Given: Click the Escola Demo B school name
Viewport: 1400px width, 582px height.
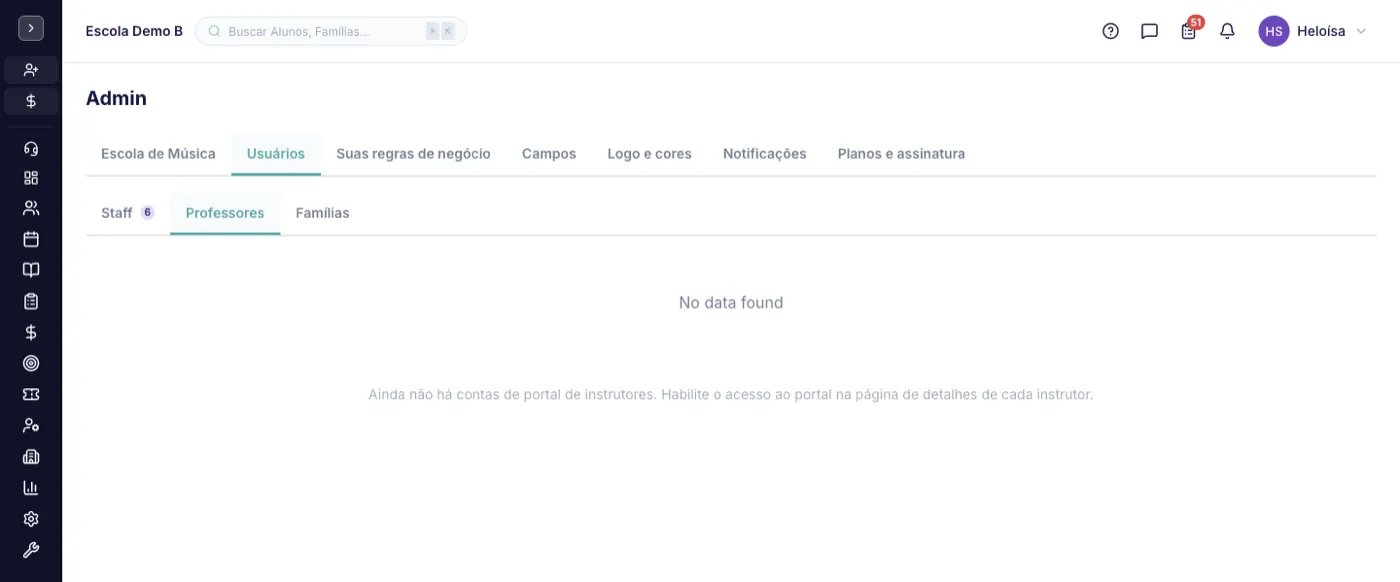Looking at the screenshot, I should [x=134, y=31].
